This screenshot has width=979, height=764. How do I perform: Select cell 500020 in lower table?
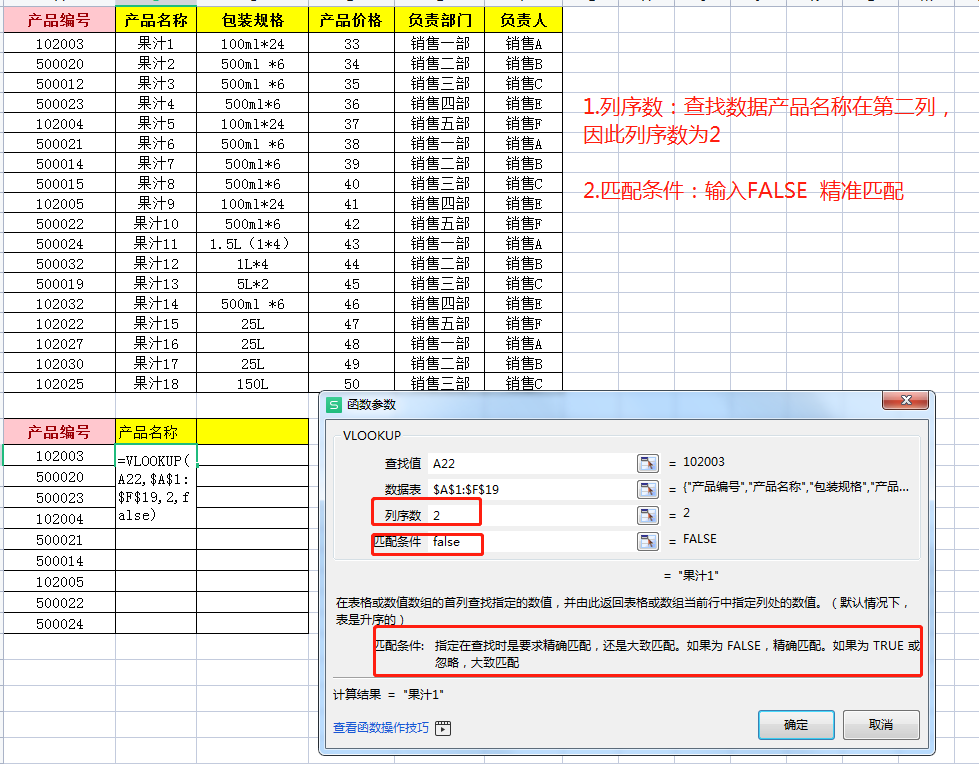coord(59,476)
